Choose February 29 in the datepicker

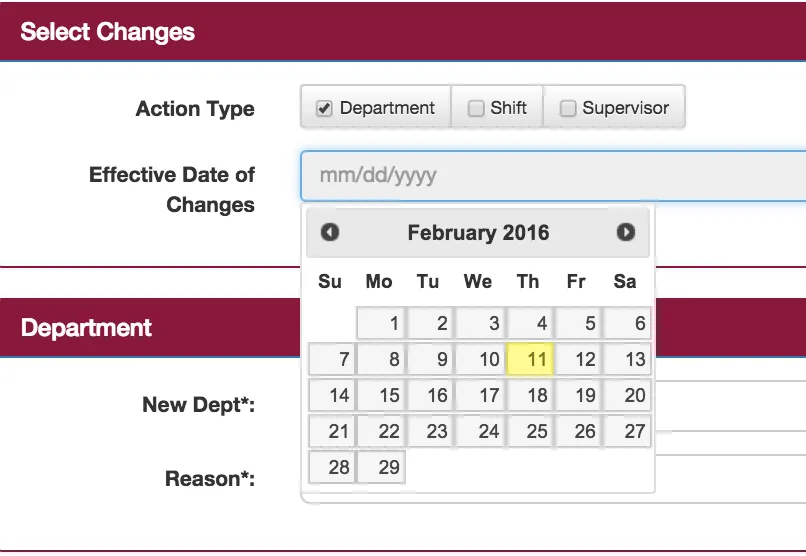pos(382,467)
